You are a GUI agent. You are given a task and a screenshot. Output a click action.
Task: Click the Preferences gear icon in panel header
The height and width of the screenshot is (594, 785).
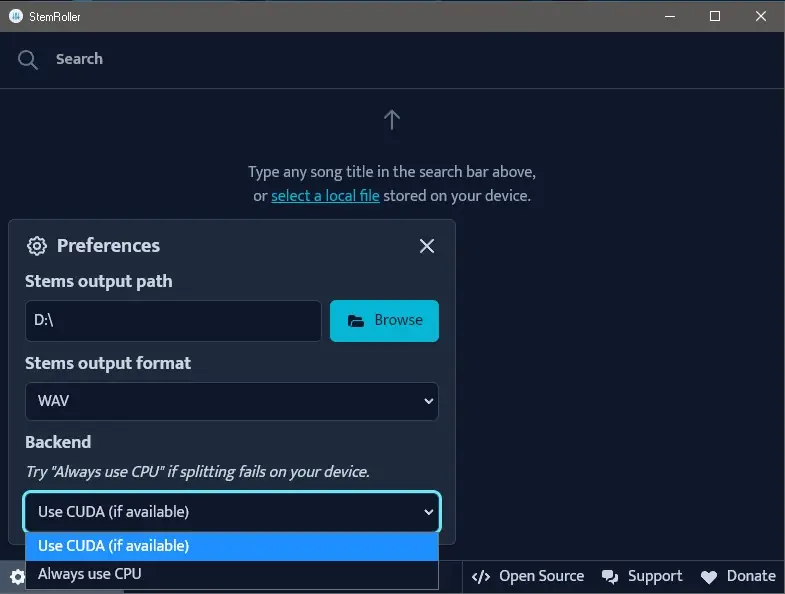37,246
